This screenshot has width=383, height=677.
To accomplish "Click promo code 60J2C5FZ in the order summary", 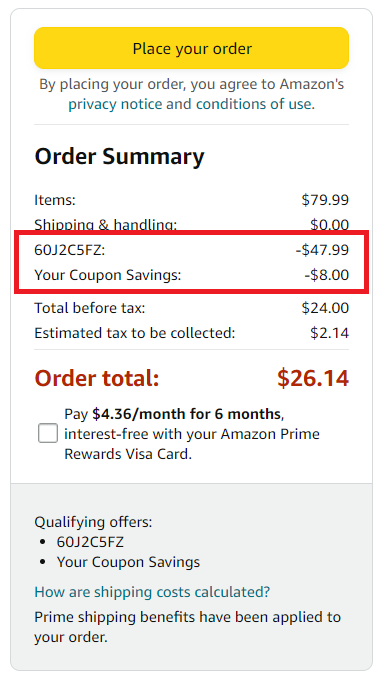I will coord(70,250).
